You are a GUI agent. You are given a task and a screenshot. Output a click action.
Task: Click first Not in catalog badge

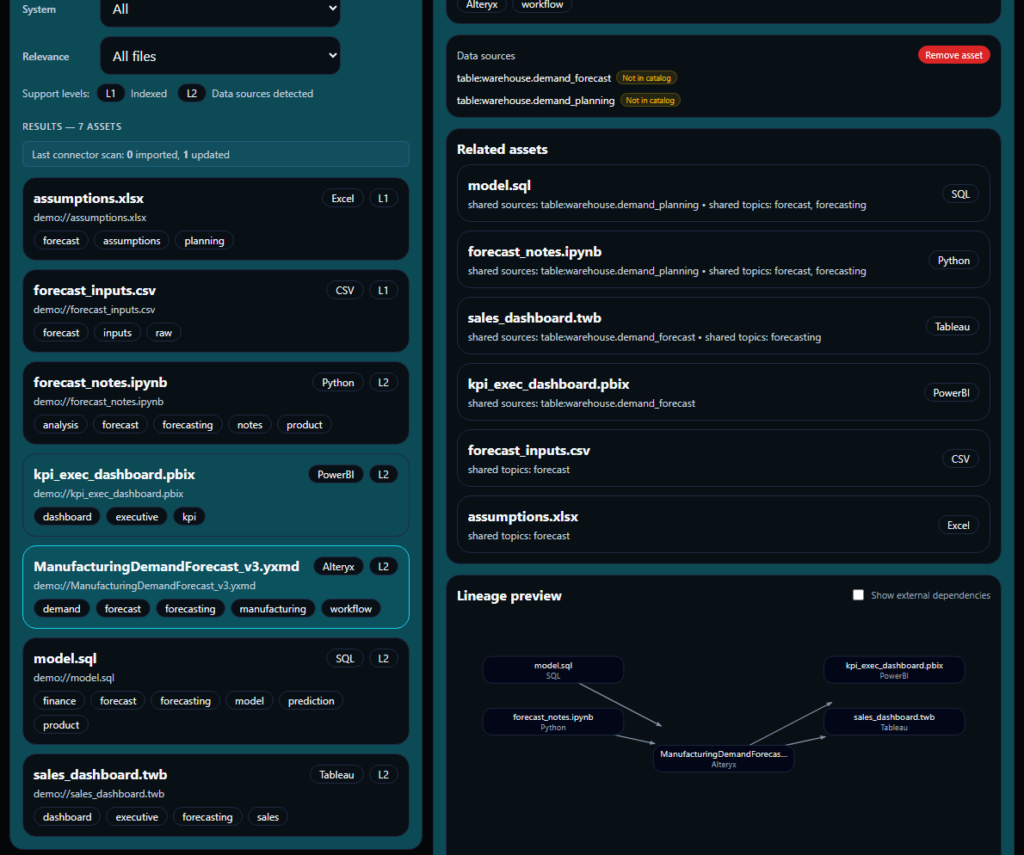[x=647, y=78]
